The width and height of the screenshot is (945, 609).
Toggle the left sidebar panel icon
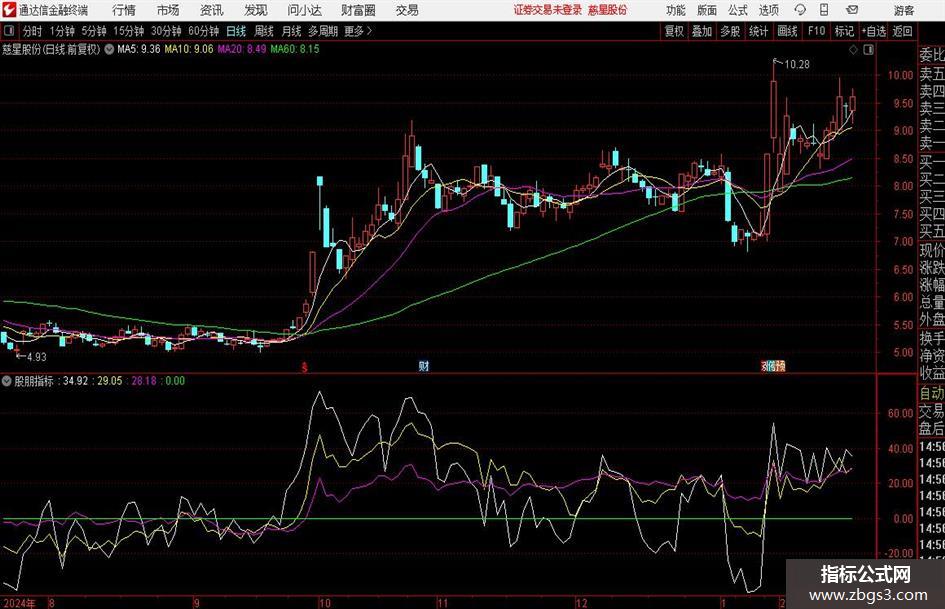pos(8,31)
